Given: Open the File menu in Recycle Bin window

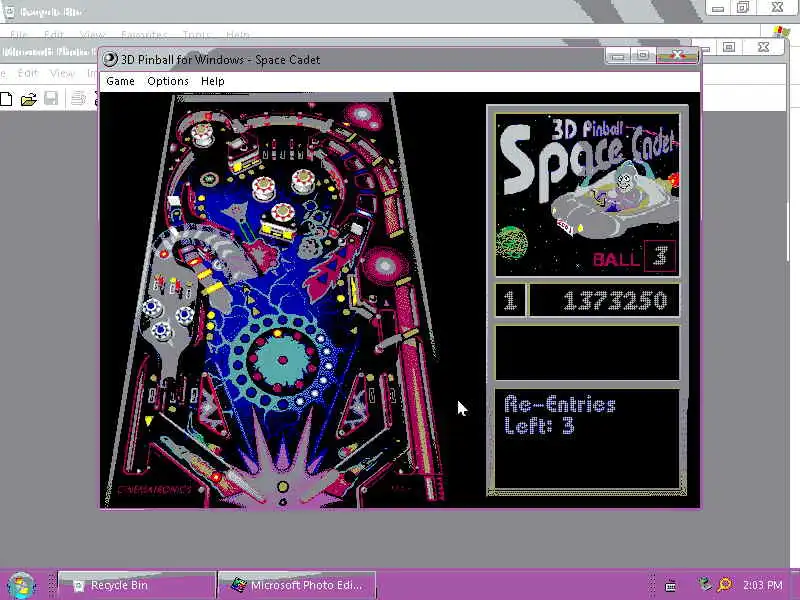Looking at the screenshot, I should point(18,35).
